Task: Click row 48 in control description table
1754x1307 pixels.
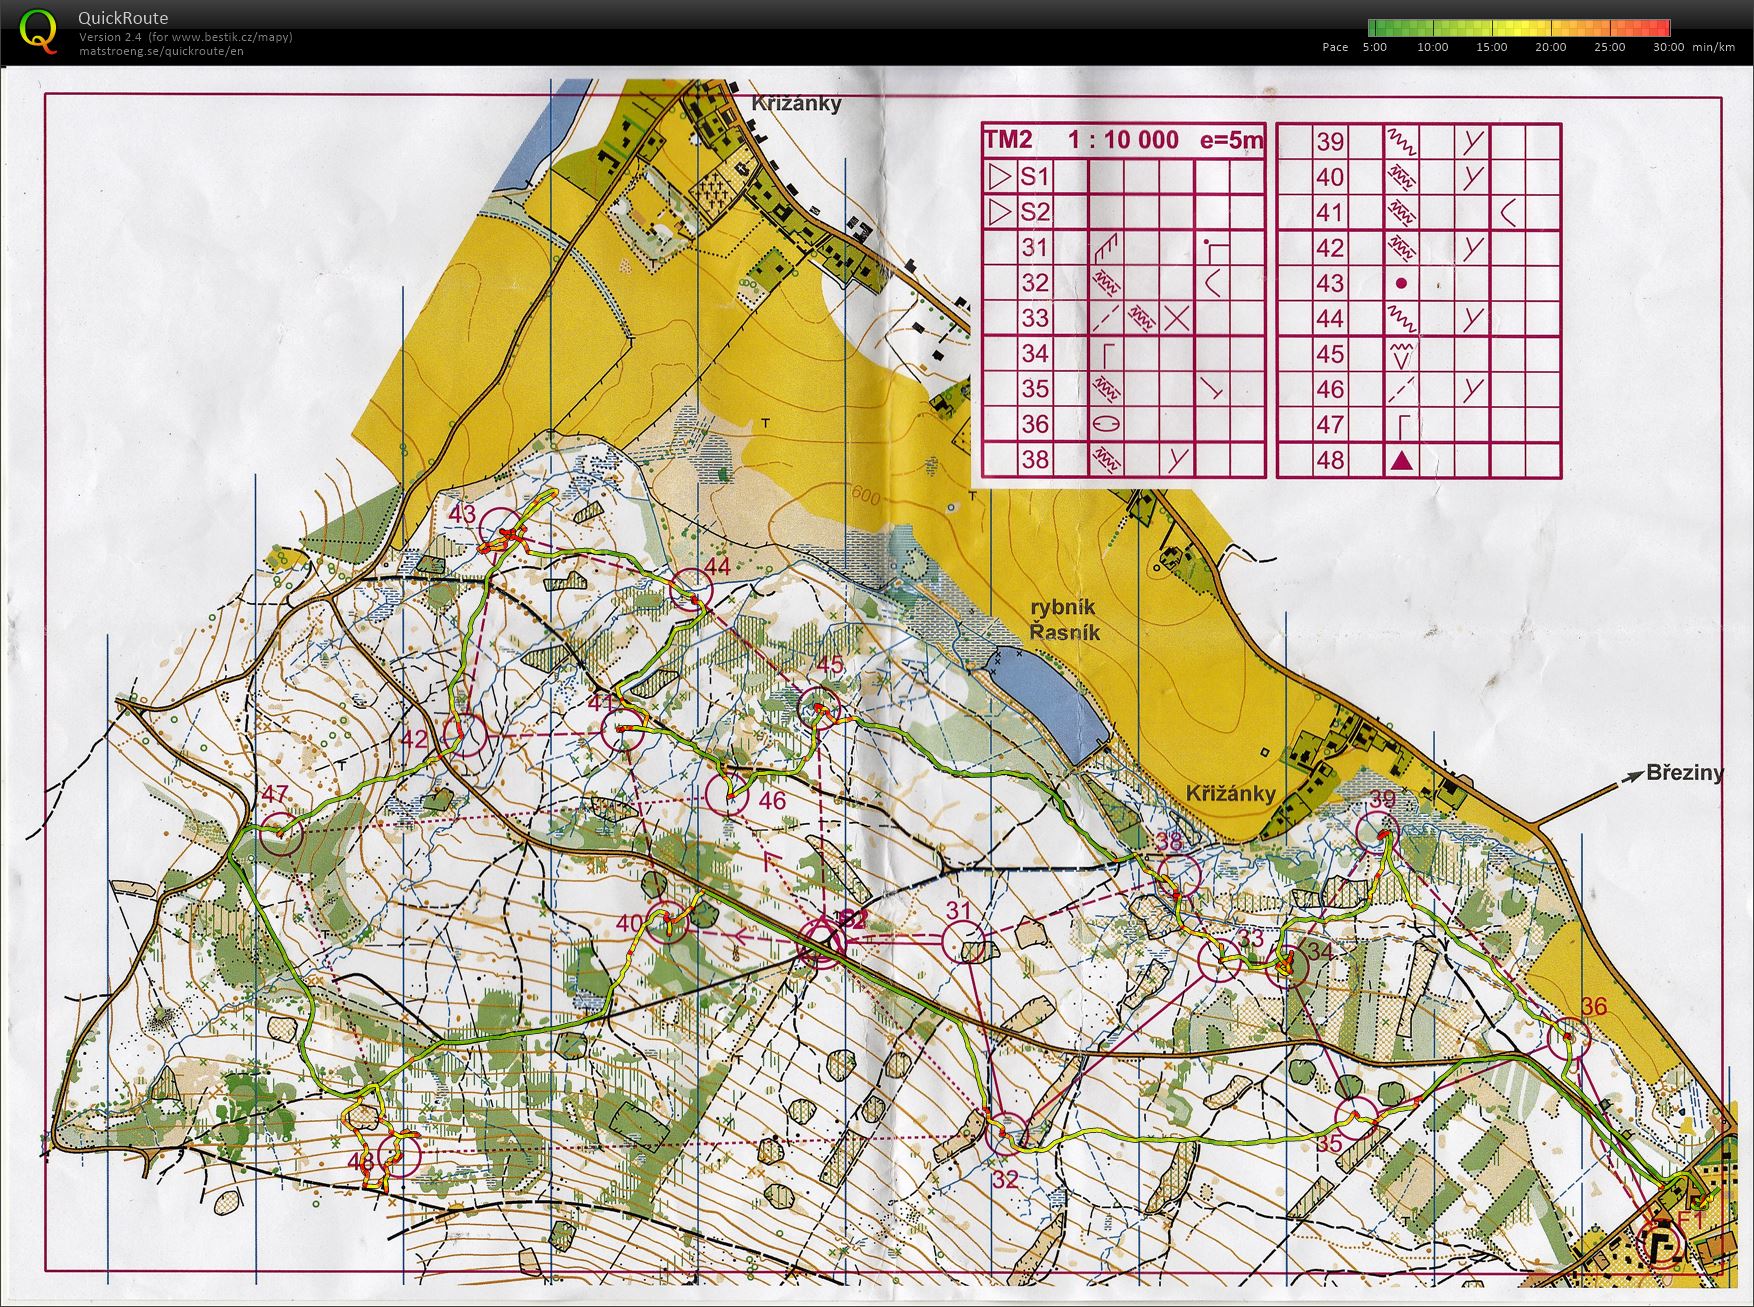Action: pos(1419,460)
